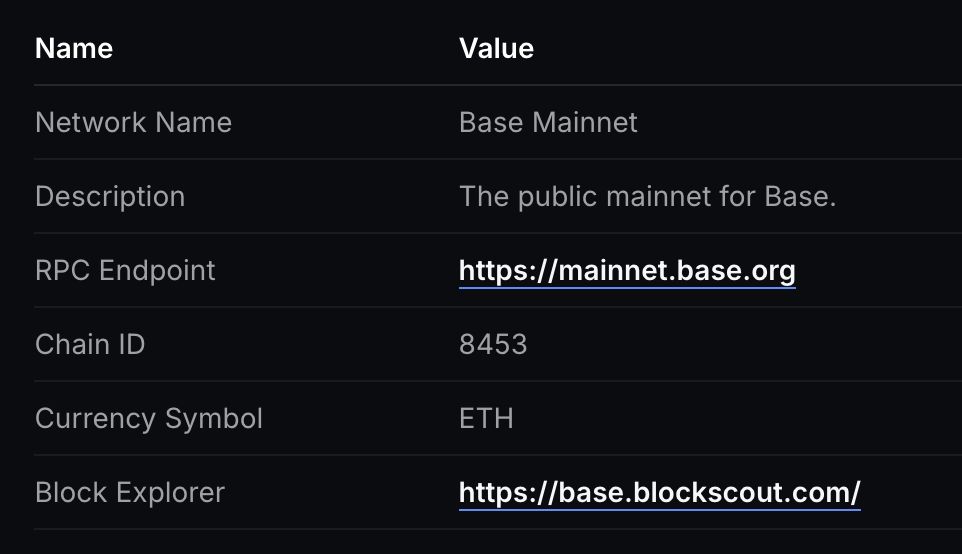Click the ETH currency symbol value
Screen dimensions: 962x554
click(486, 418)
